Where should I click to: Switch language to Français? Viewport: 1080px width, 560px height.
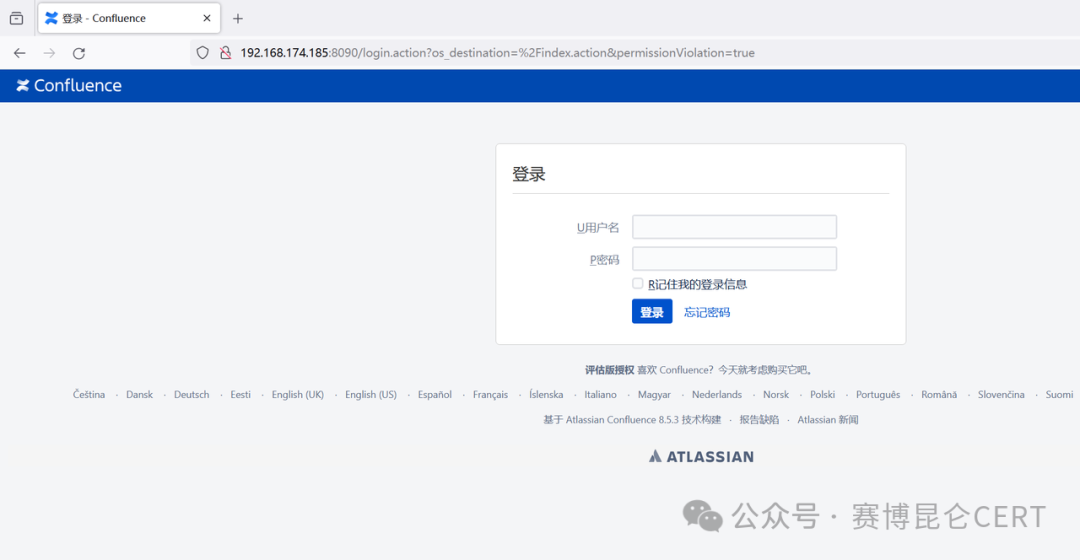(490, 395)
